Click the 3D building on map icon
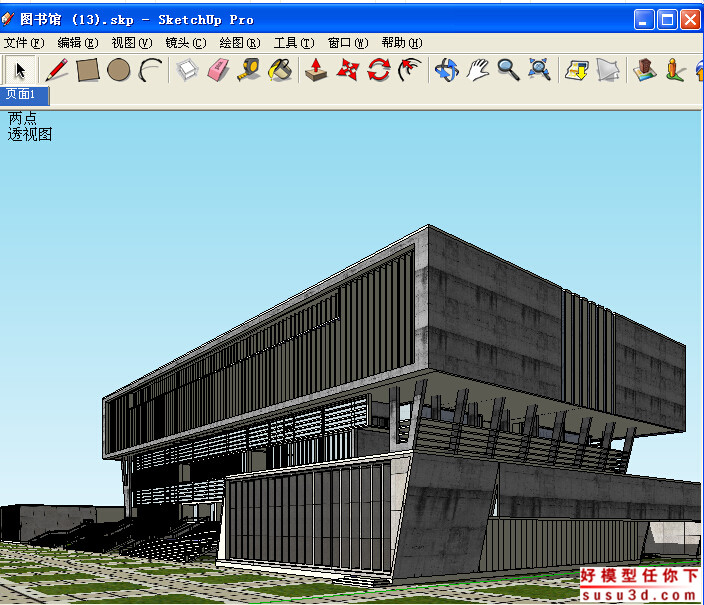The height and width of the screenshot is (605, 704). (645, 70)
